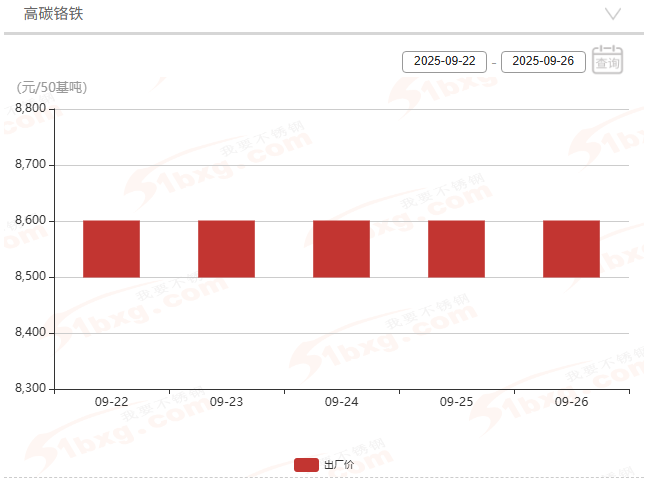Viewport: 648px width, 479px height.
Task: Click the red bar for 09-22
Action: coord(111,249)
